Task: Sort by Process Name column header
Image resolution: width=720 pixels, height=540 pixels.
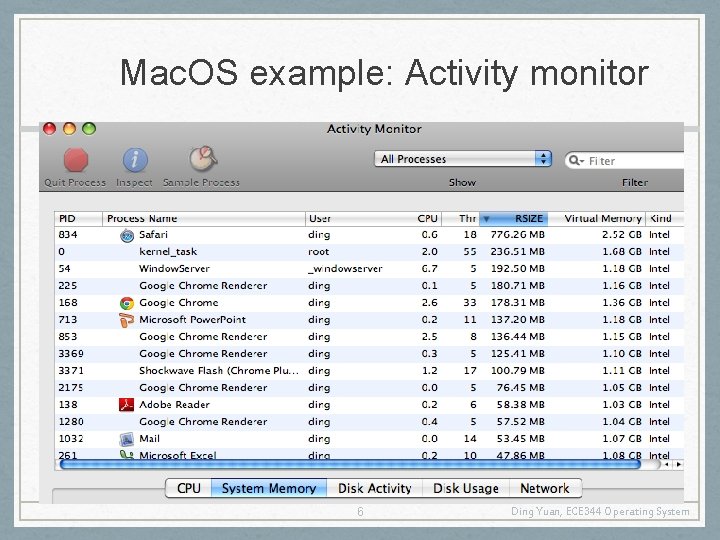Action: tap(204, 219)
